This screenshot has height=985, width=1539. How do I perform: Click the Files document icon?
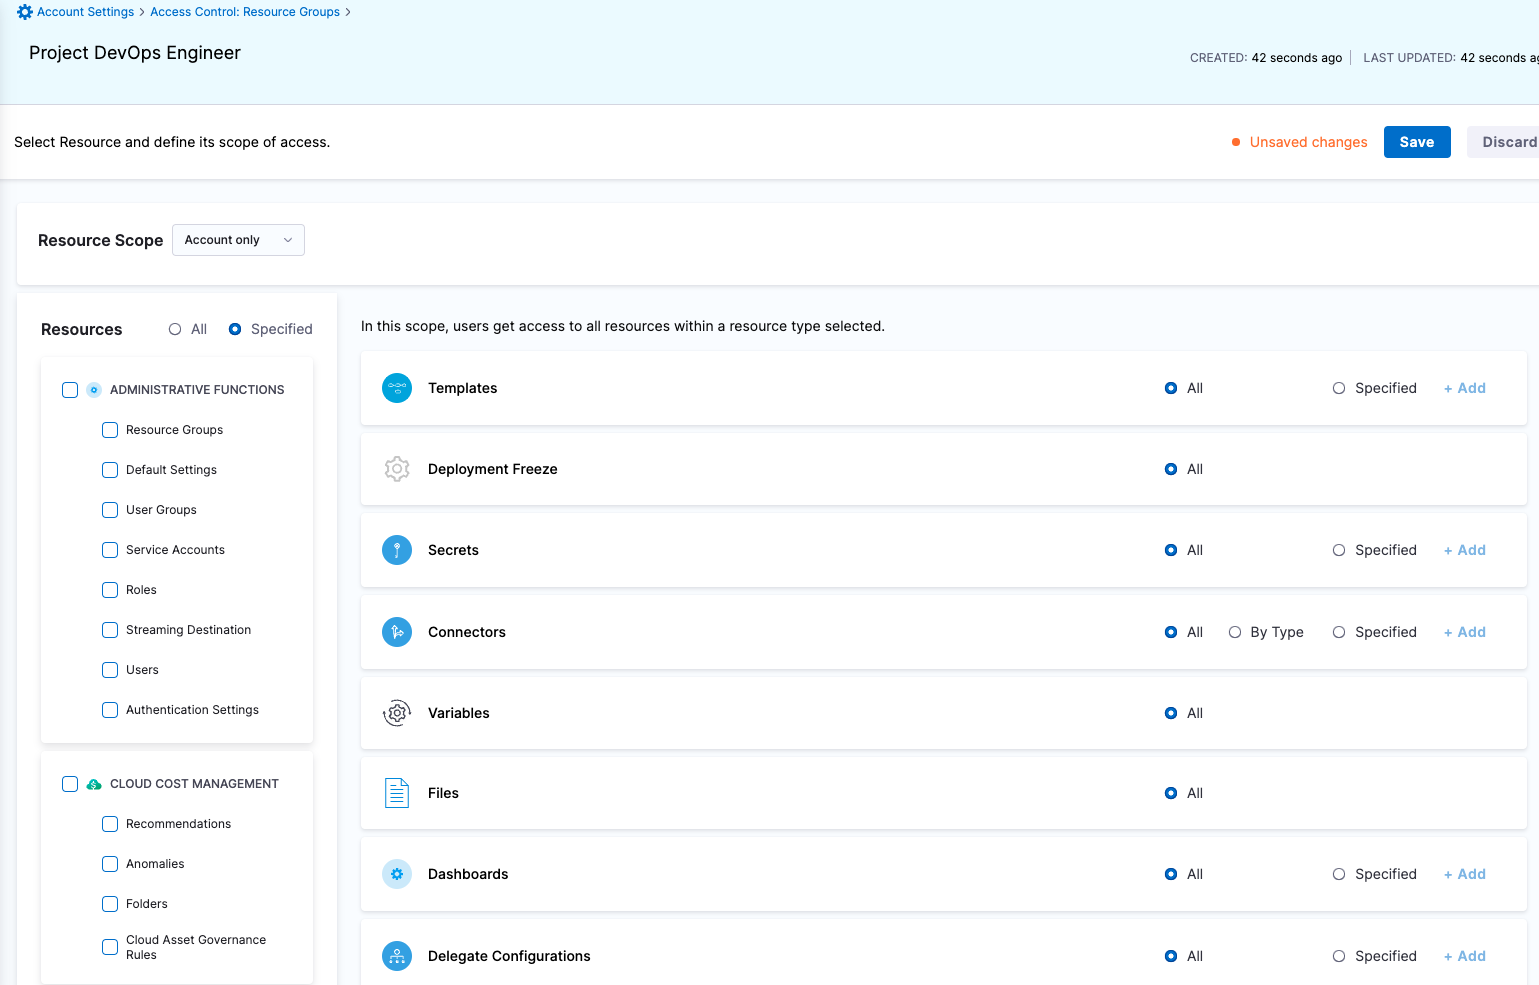397,792
